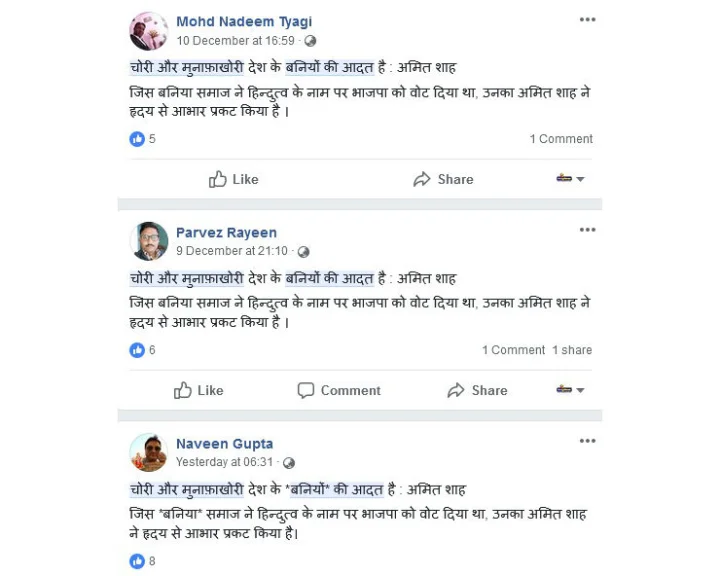
Task: Click public globe icon on Parvez Rayeen's post
Action: (x=303, y=252)
